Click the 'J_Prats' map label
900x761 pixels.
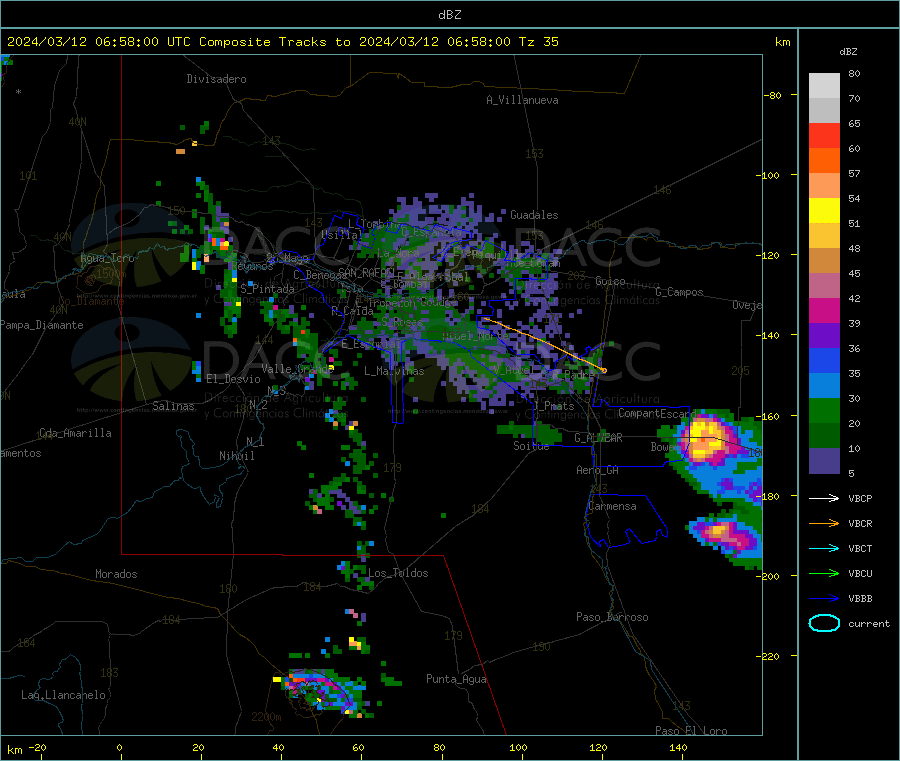click(554, 406)
